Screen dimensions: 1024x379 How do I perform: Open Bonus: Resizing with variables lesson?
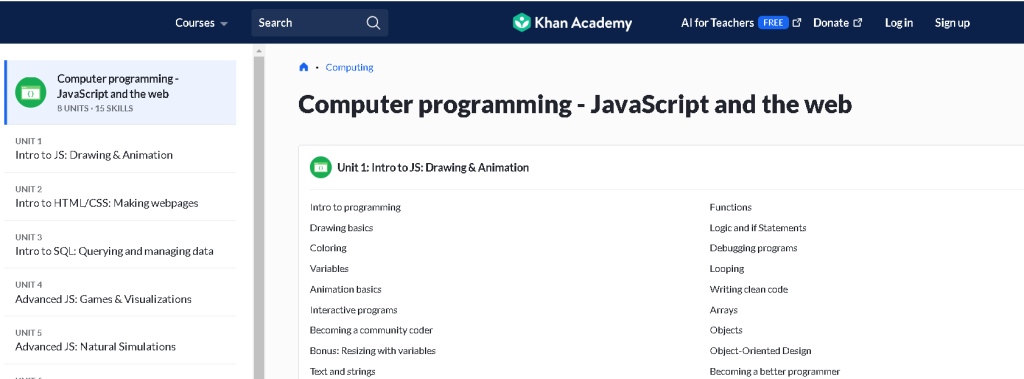tap(372, 350)
